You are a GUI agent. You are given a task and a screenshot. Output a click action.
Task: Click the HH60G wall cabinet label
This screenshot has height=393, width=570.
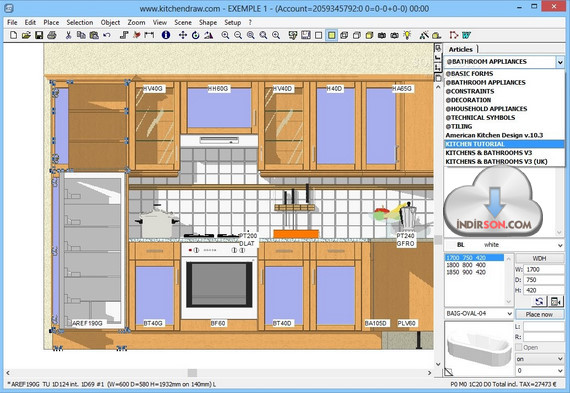point(218,88)
